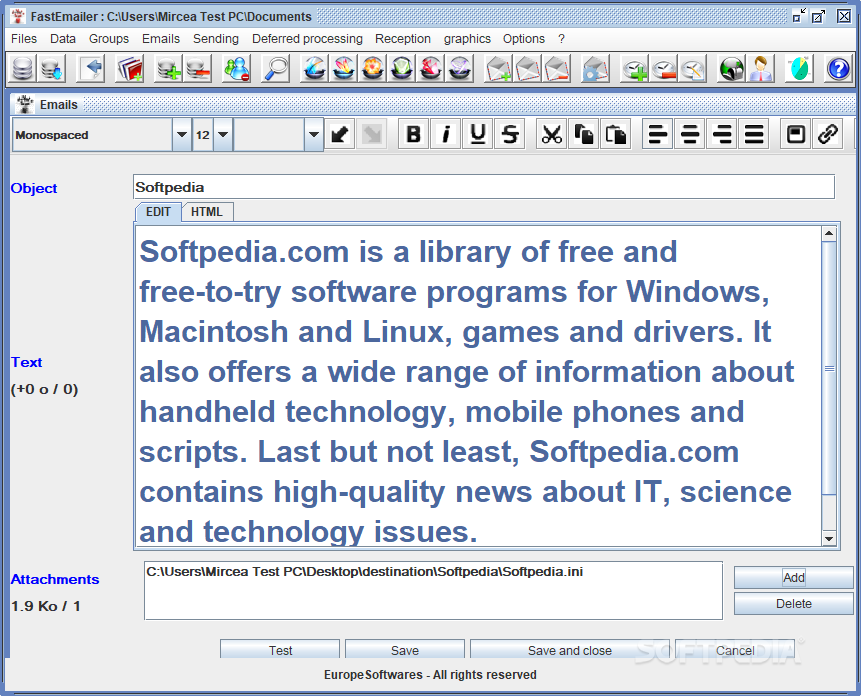
Task: Expand the empty style dropdown
Action: (x=314, y=134)
